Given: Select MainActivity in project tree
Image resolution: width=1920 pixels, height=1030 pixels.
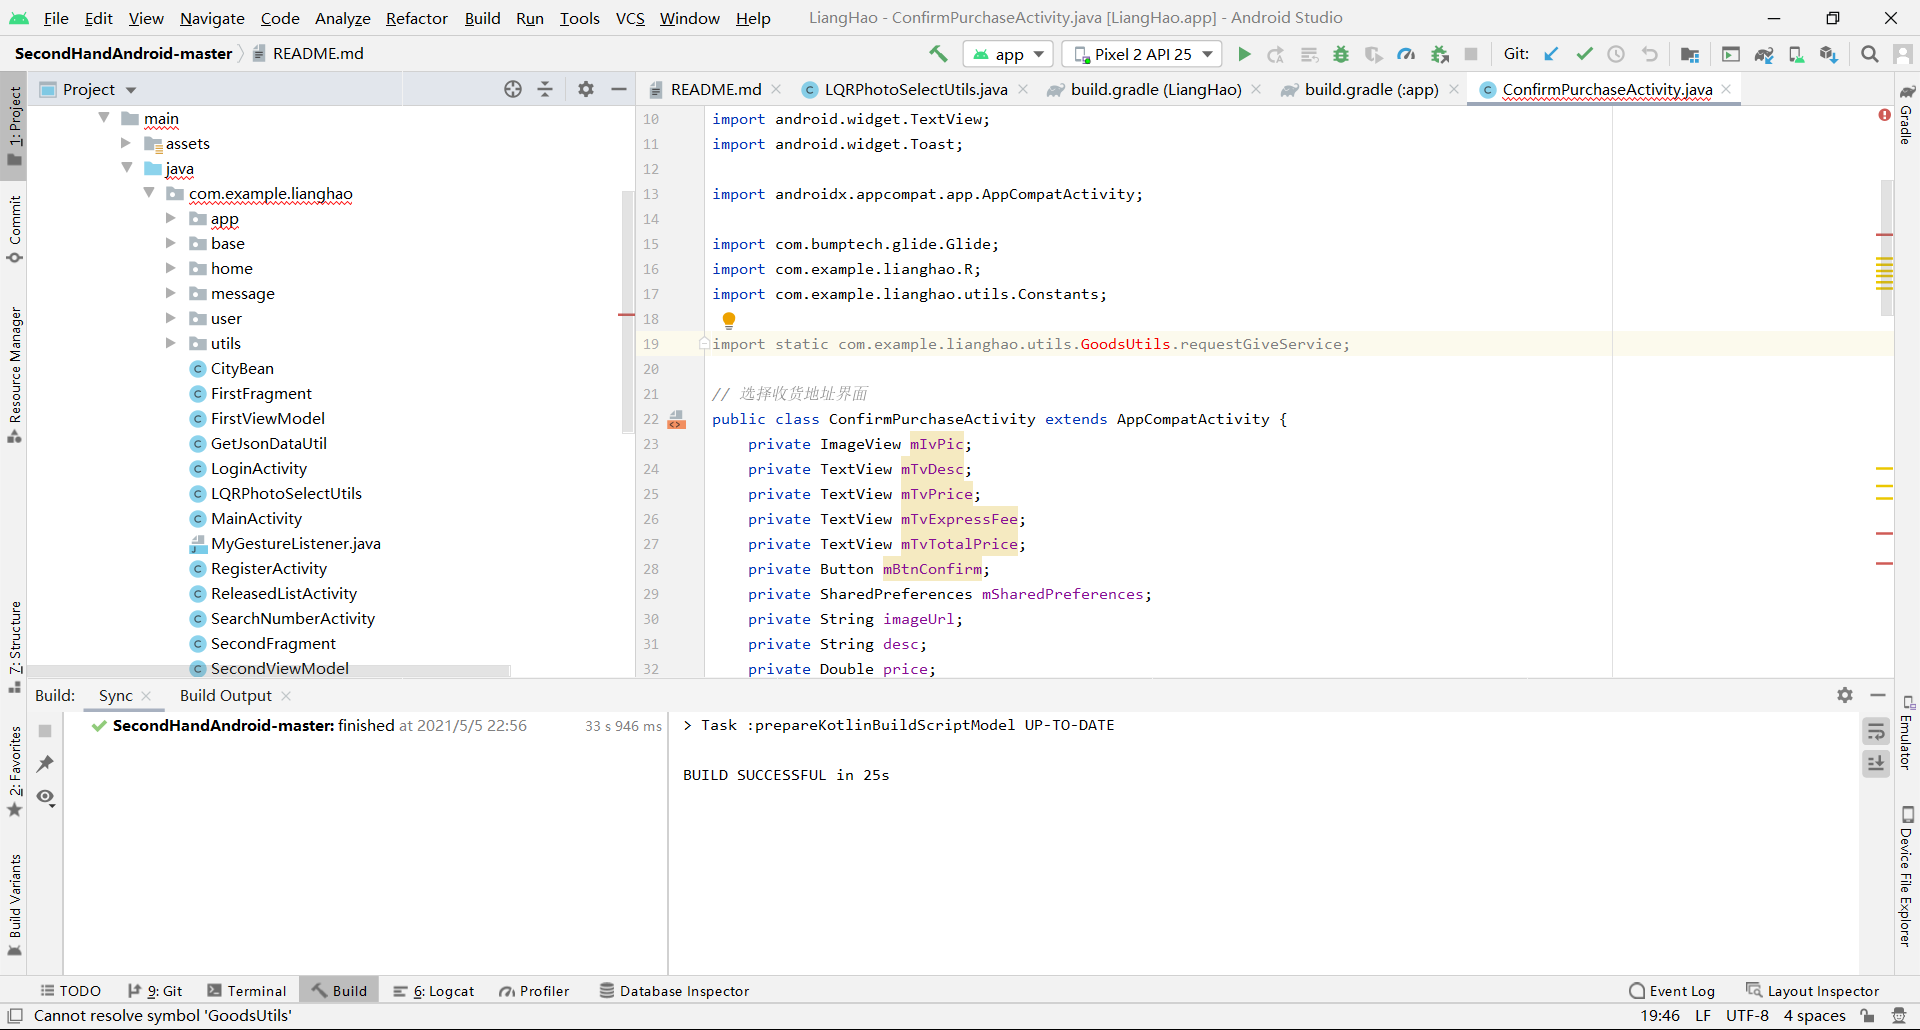Looking at the screenshot, I should pyautogui.click(x=256, y=518).
